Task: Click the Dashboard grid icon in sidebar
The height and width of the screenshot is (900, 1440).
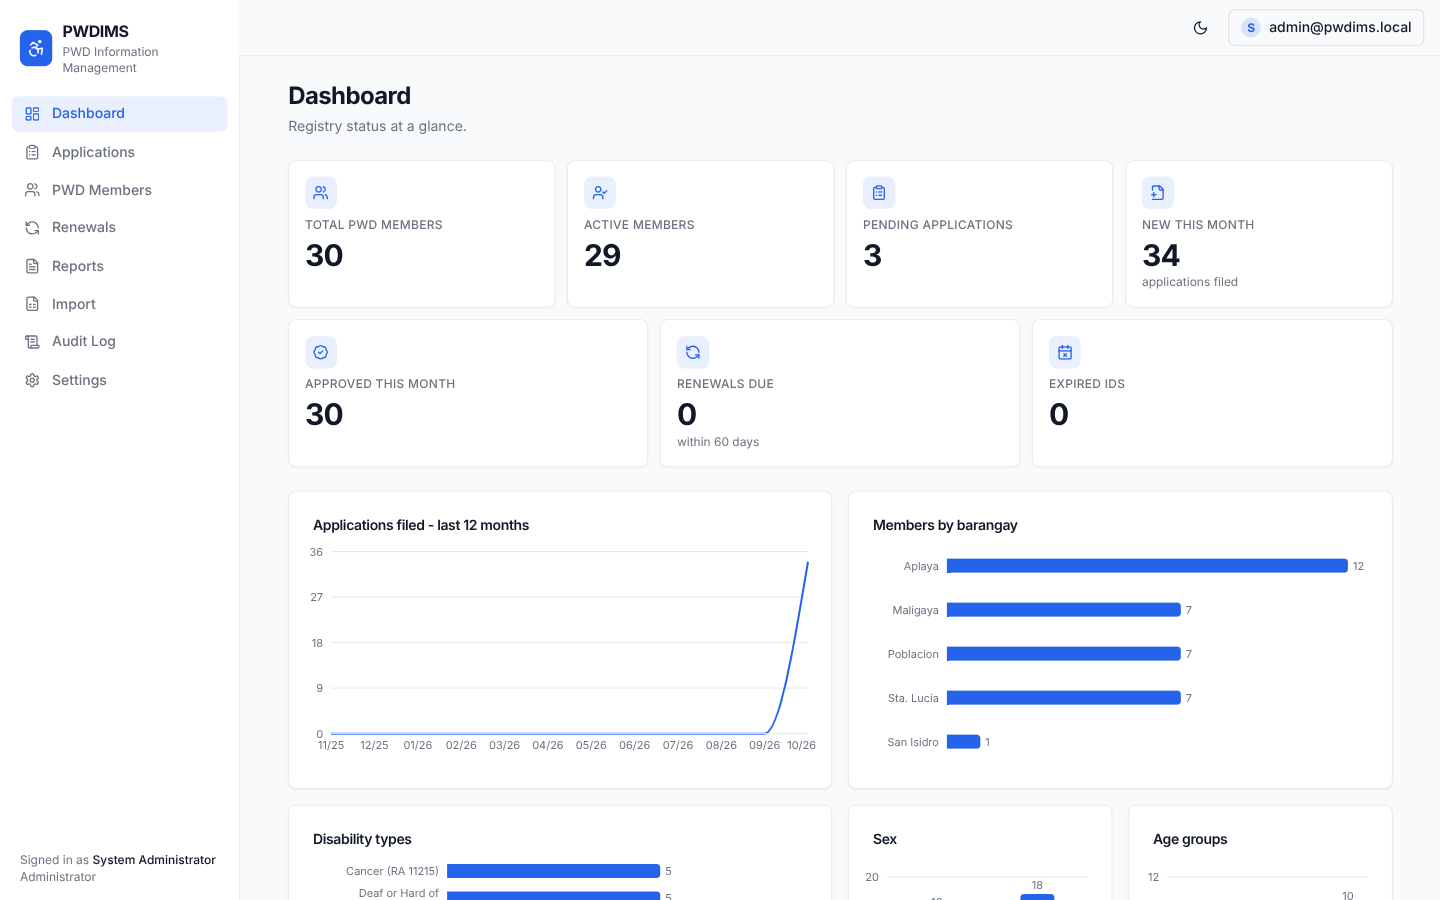Action: [32, 114]
